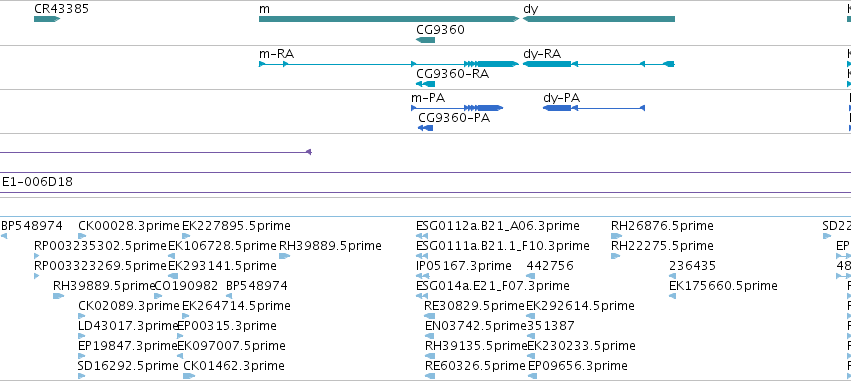This screenshot has height=381, width=851.
Task: Click the dy-PA coding sequence
Action: [594, 108]
